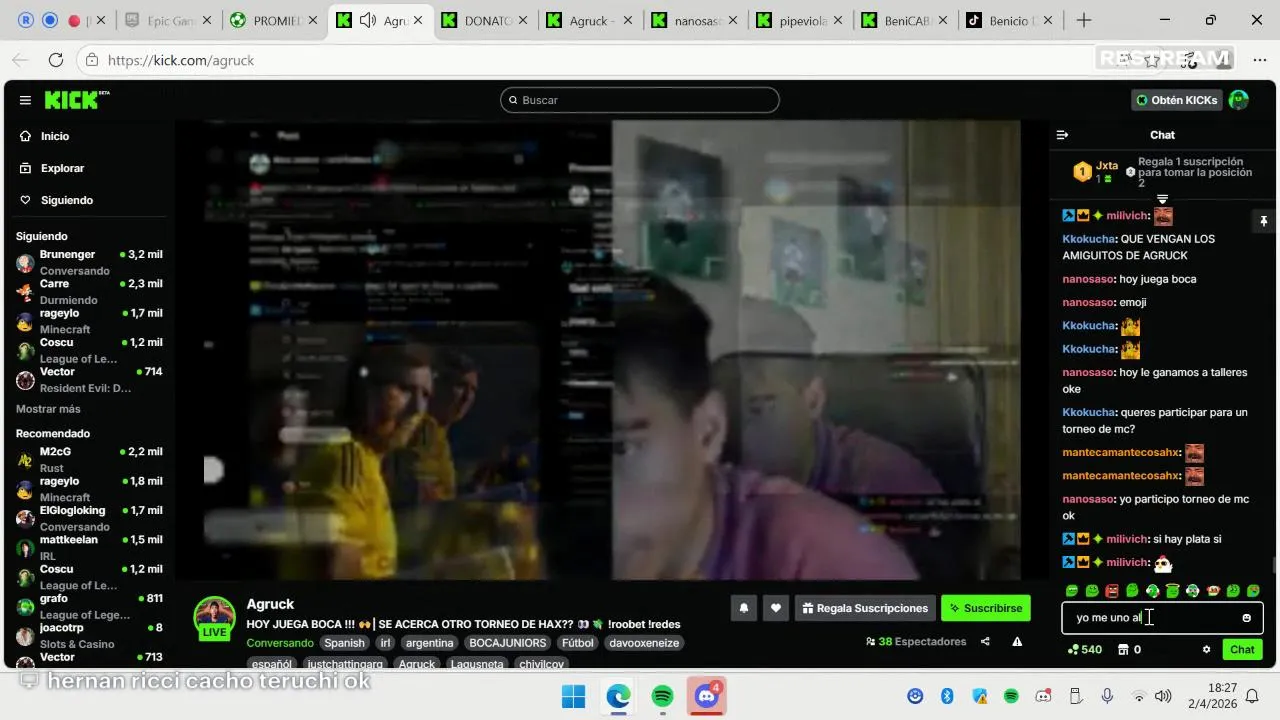Click the KICK logo
The height and width of the screenshot is (720, 1280).
[x=75, y=100]
